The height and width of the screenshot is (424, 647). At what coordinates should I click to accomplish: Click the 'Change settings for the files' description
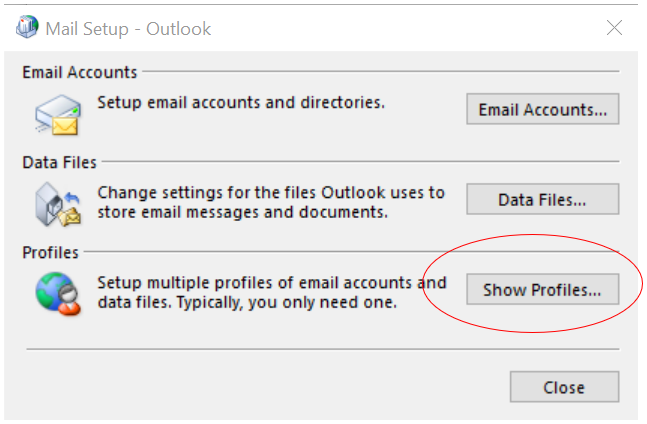[270, 192]
